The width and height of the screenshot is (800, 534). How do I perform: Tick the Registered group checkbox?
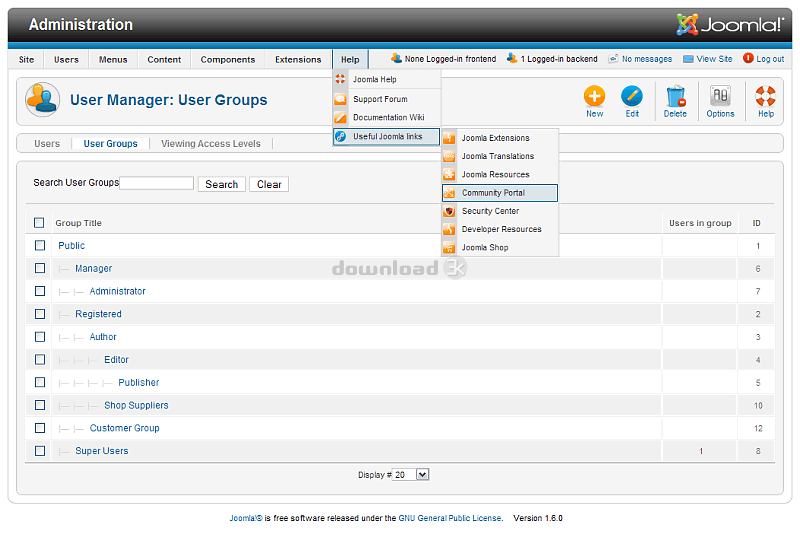pos(40,314)
